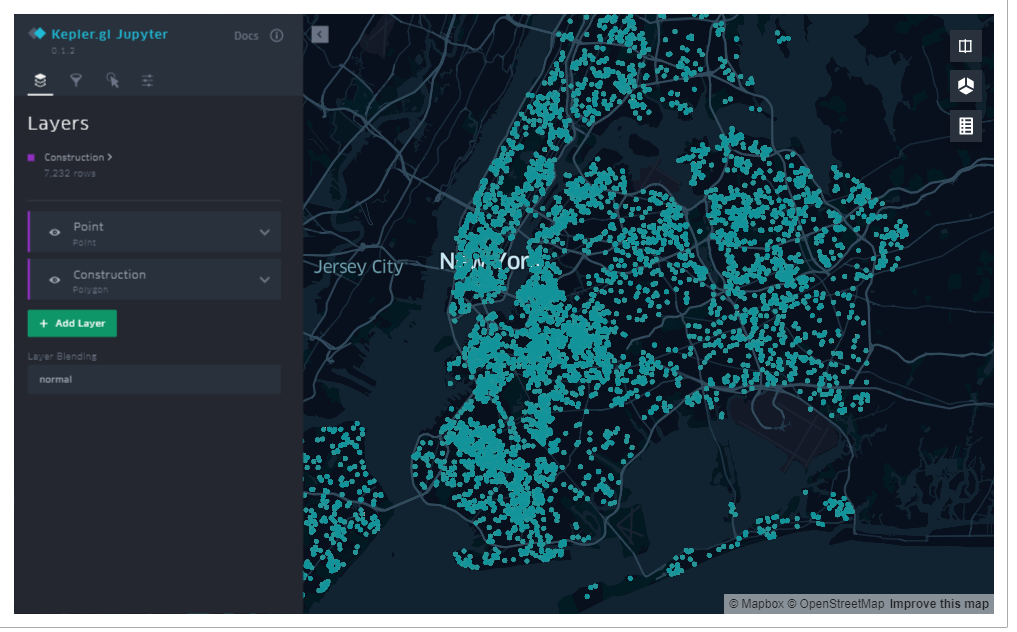This screenshot has width=1017, height=632.
Task: Open the Interactions cursor tab
Action: click(x=112, y=80)
